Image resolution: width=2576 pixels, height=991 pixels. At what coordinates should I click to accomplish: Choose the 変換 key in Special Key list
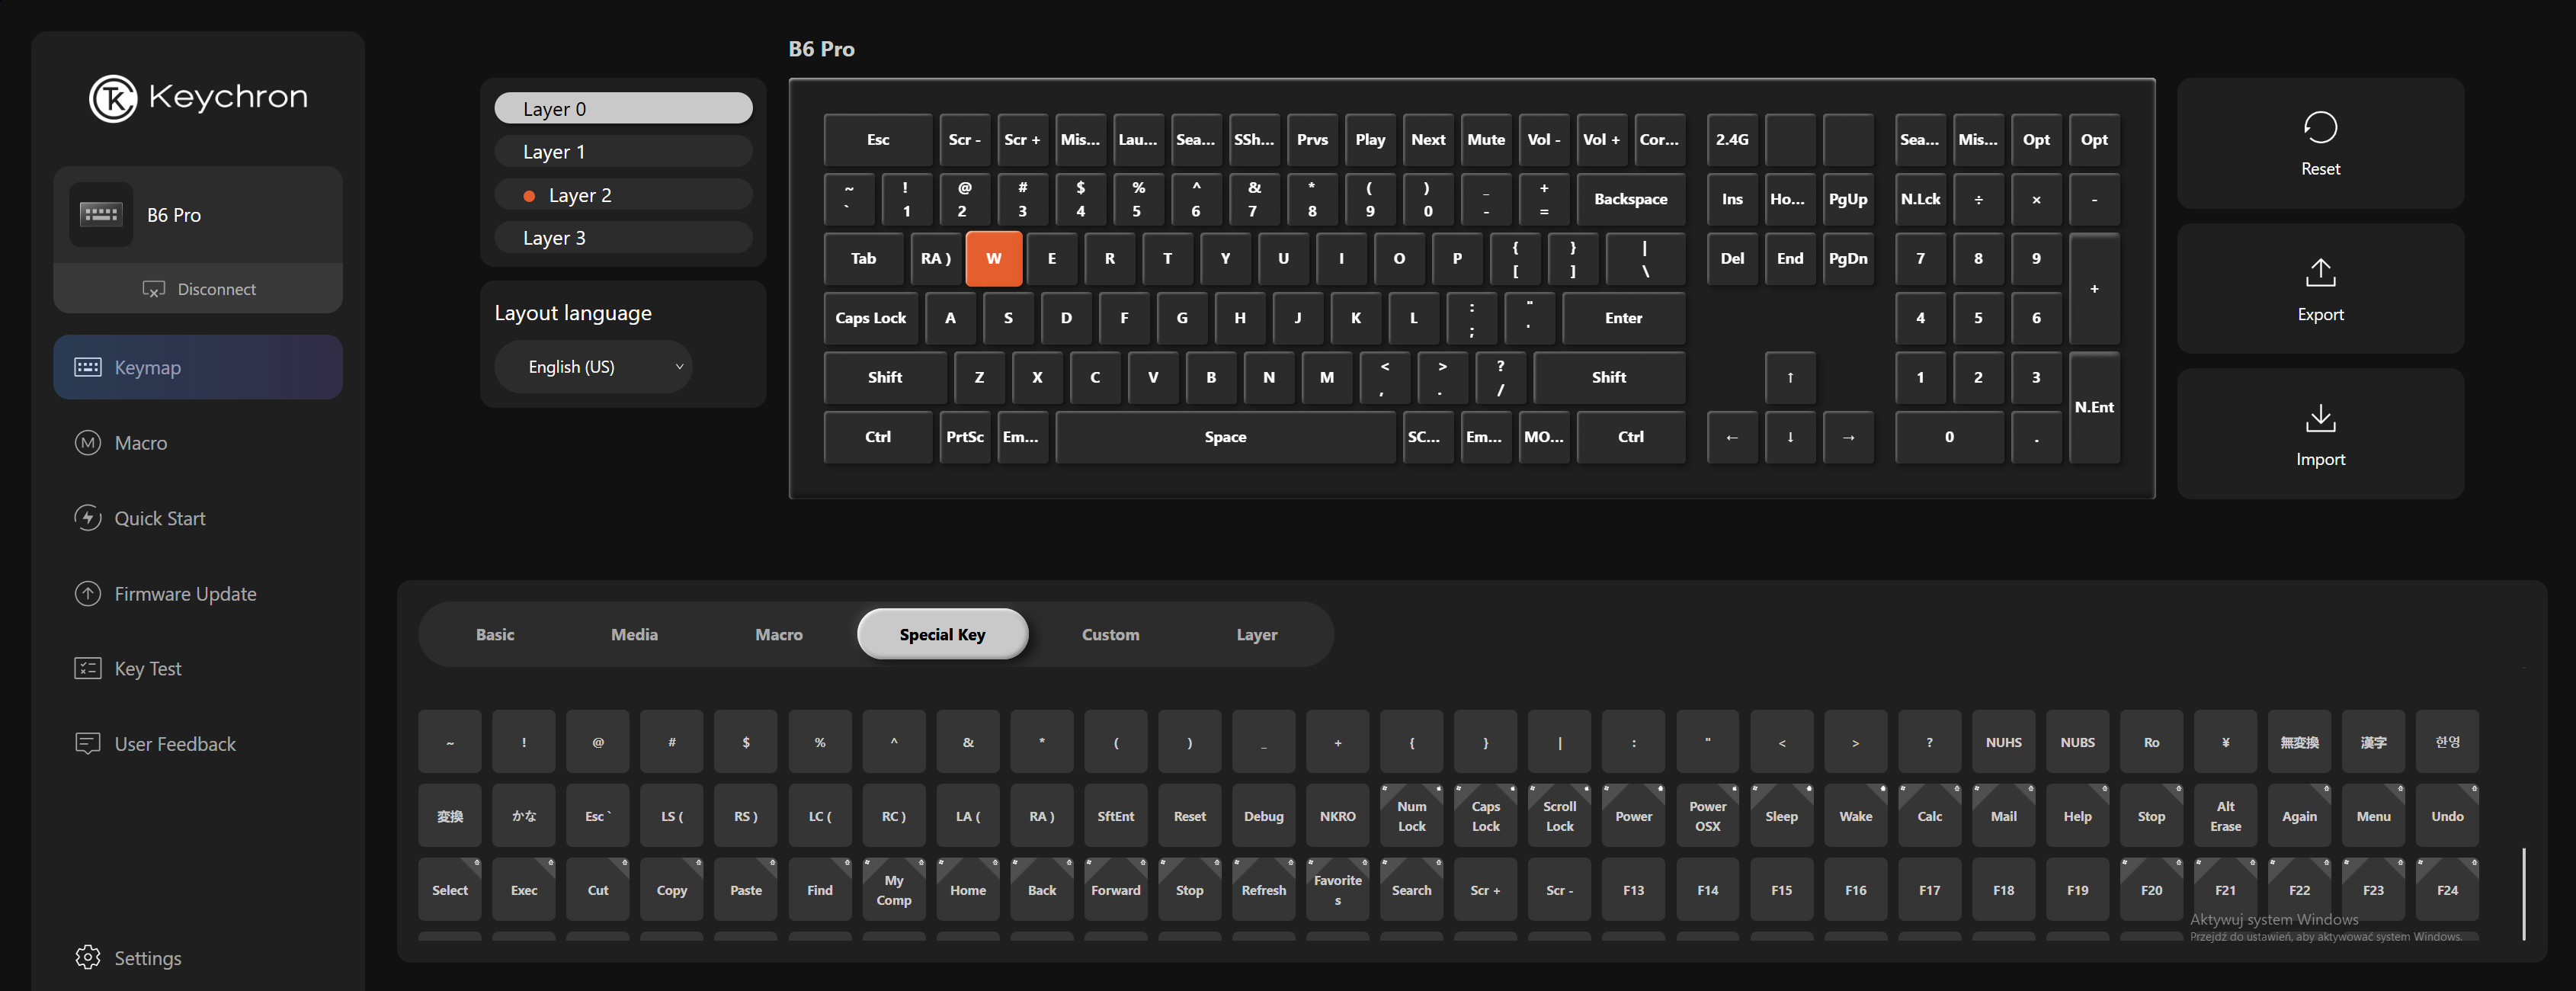pyautogui.click(x=450, y=816)
